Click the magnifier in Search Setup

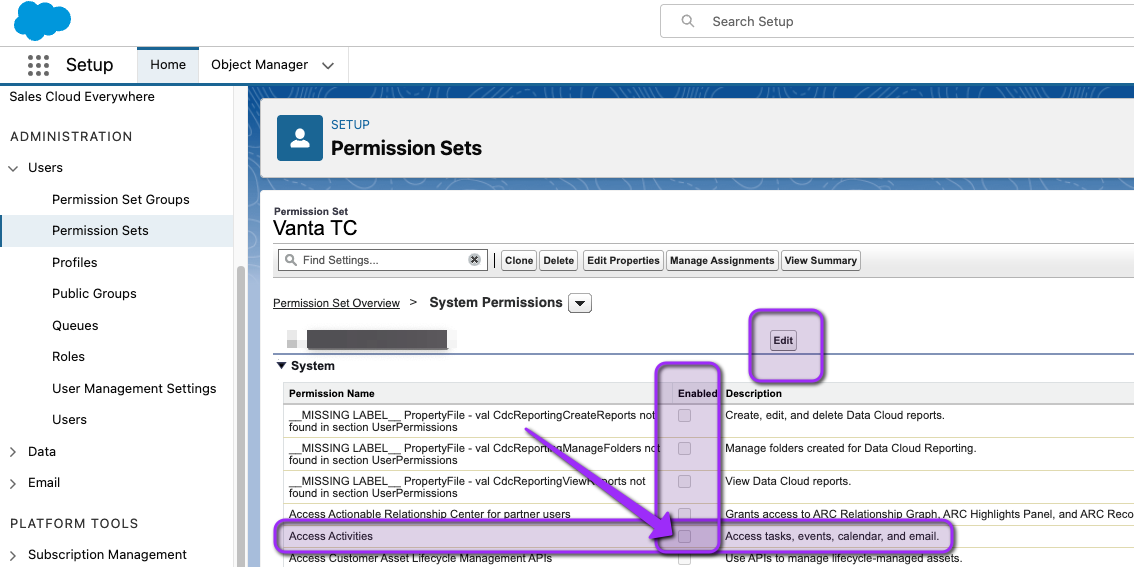688,21
